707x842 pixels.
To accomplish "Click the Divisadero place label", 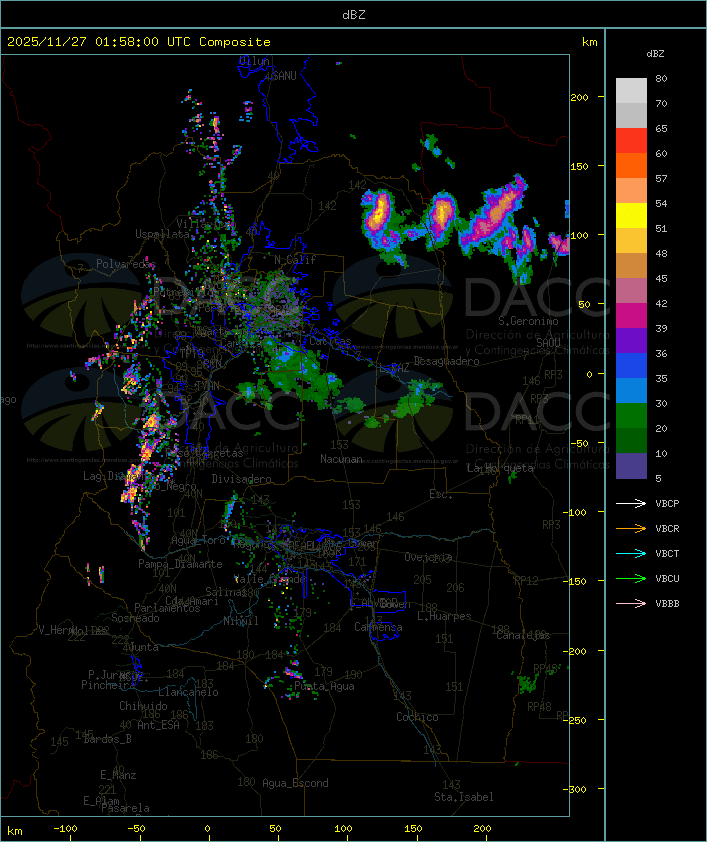I will [242, 479].
